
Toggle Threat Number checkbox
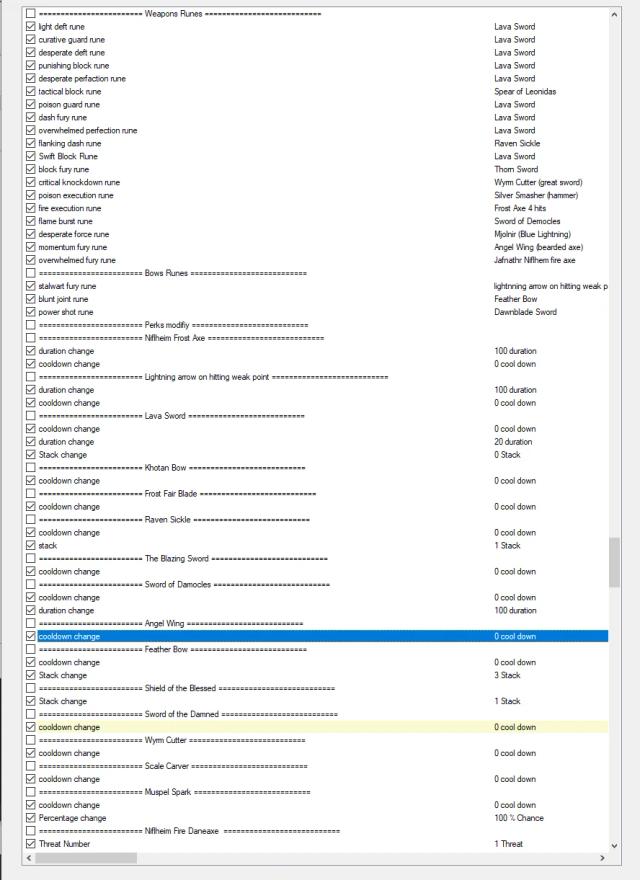(31, 844)
